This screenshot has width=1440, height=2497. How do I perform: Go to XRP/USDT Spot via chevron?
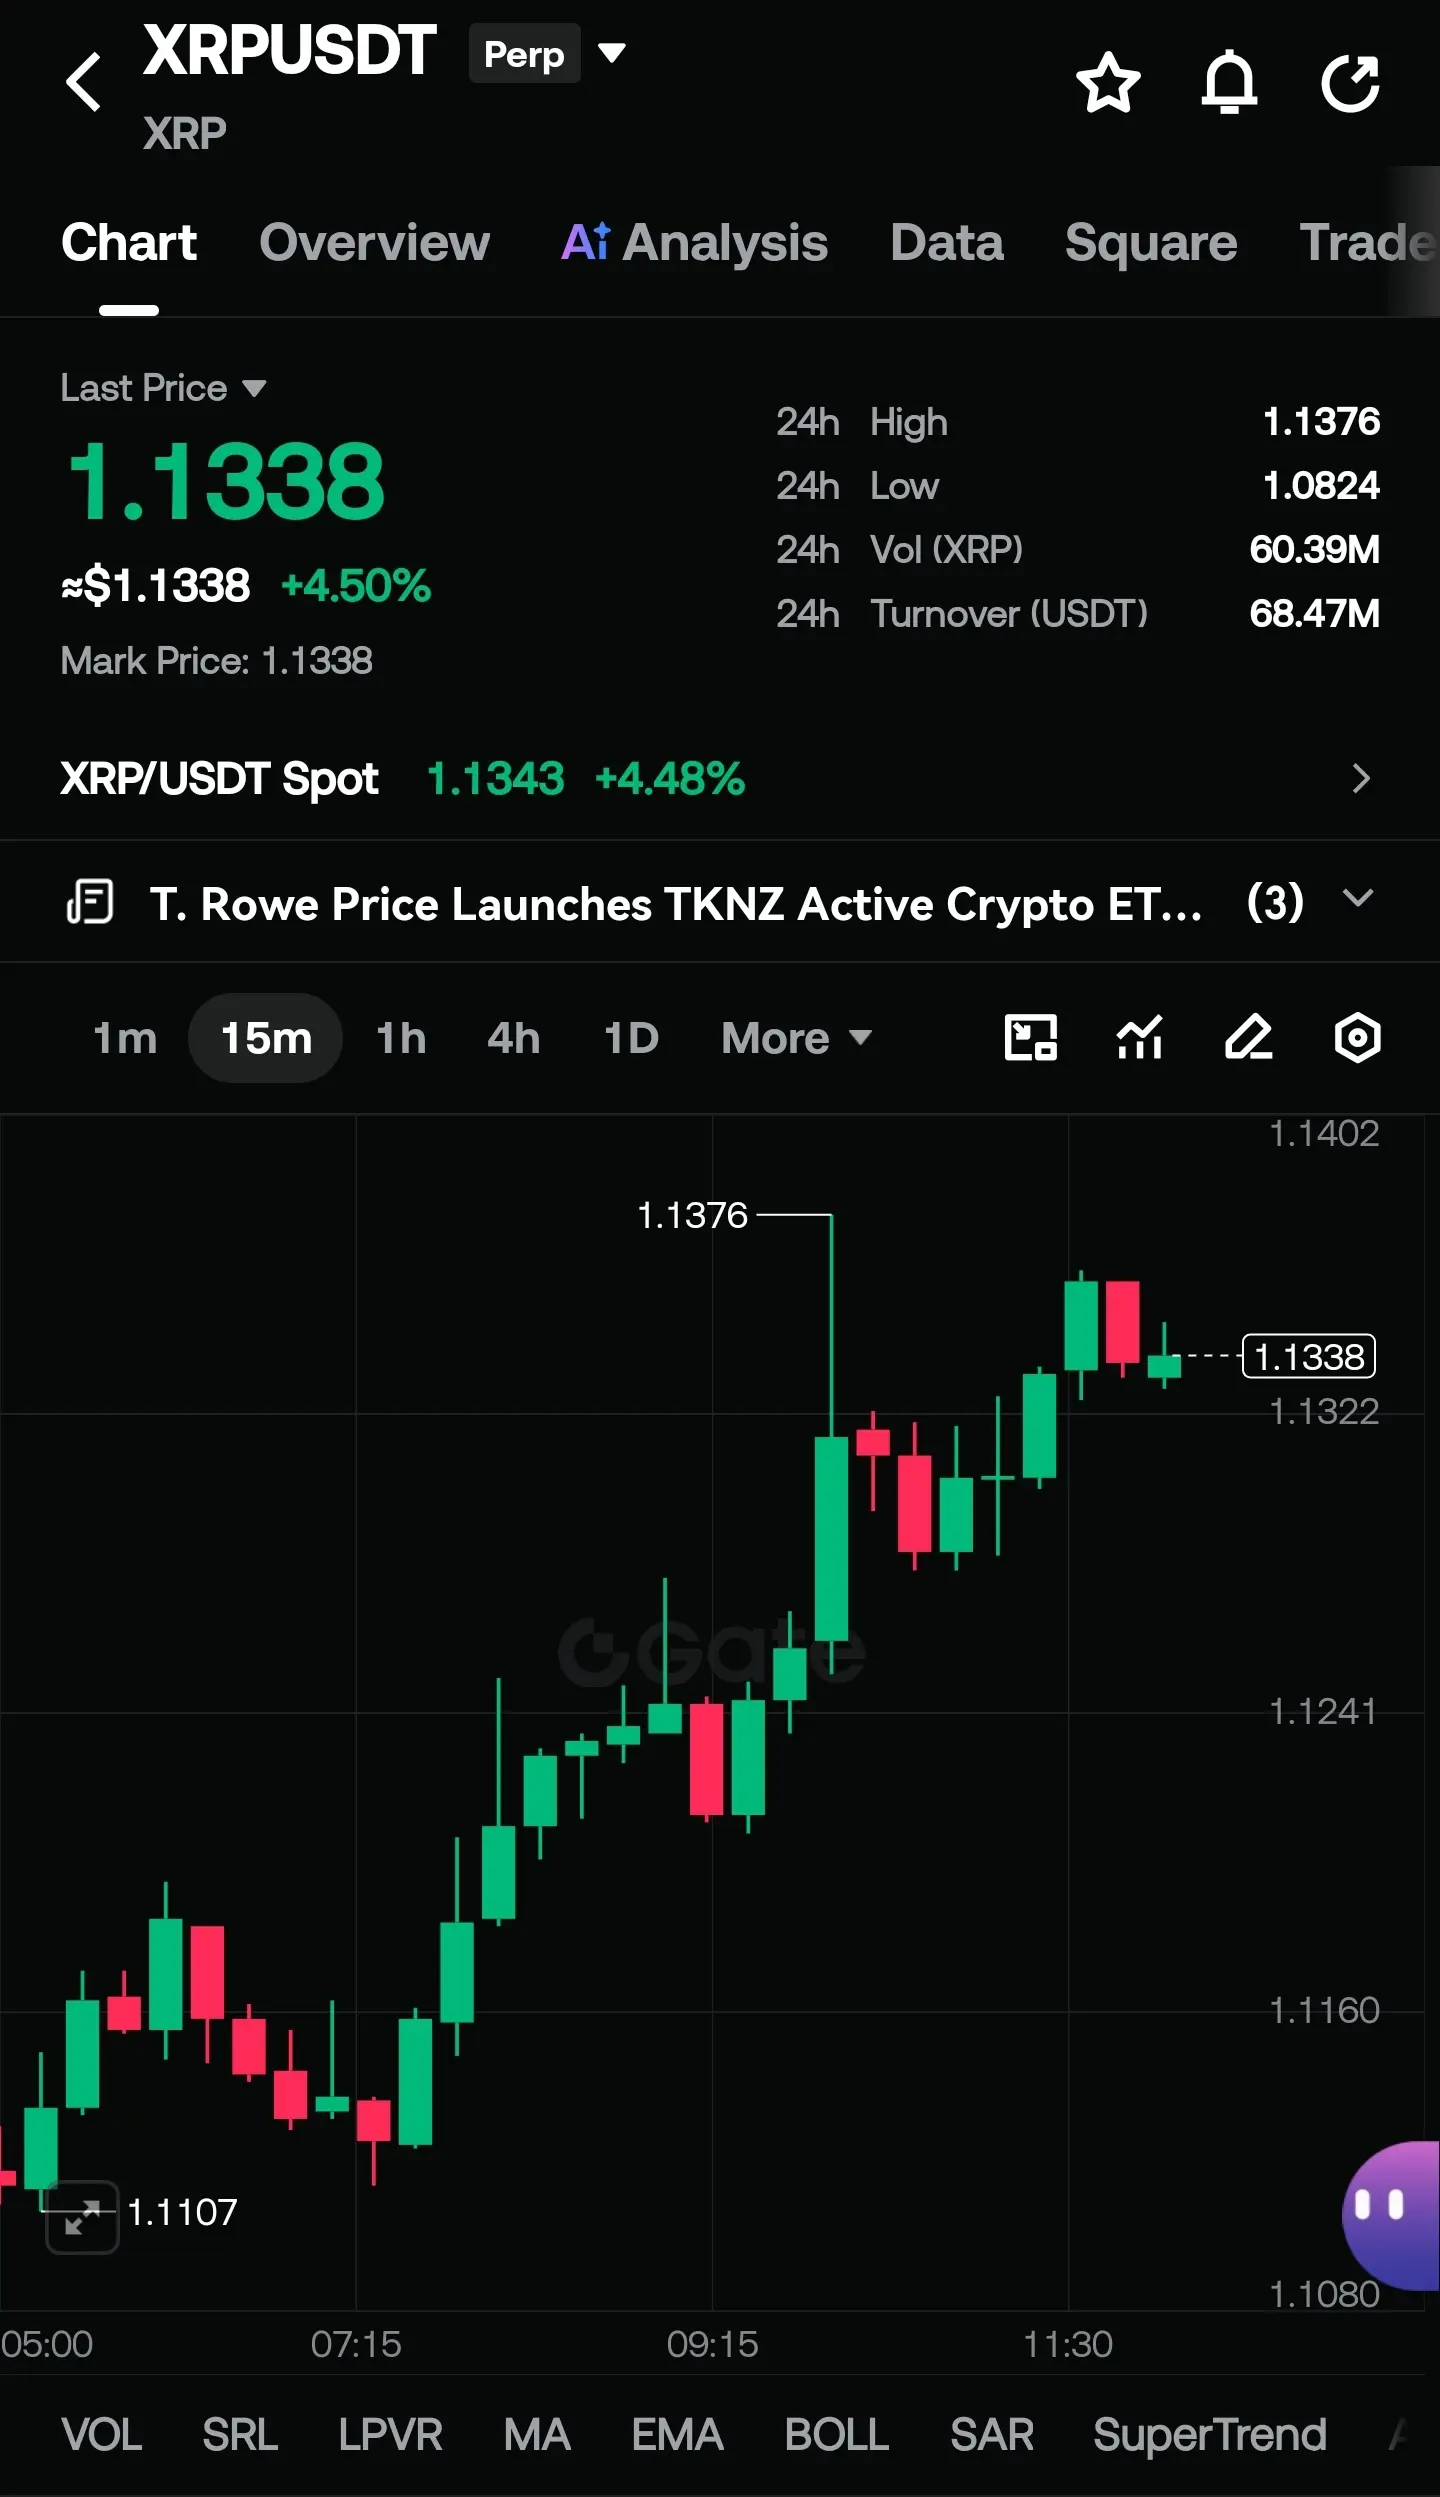click(1360, 779)
